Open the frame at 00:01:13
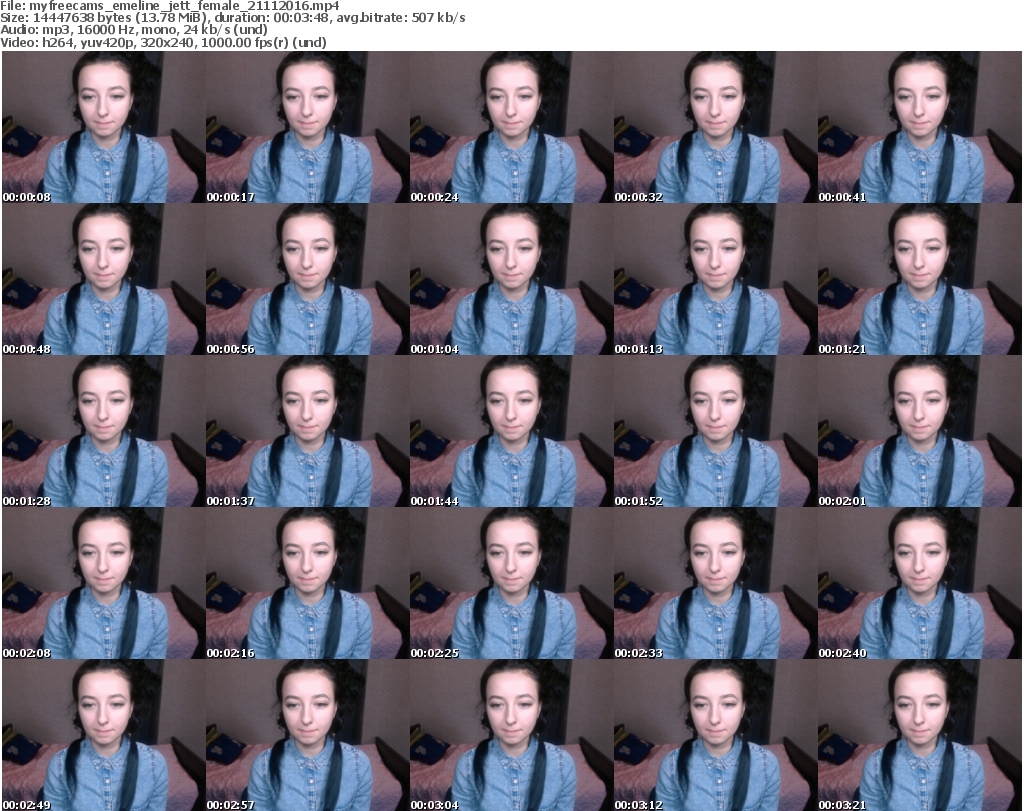Viewport: 1024px width, 811px height. tap(715, 279)
